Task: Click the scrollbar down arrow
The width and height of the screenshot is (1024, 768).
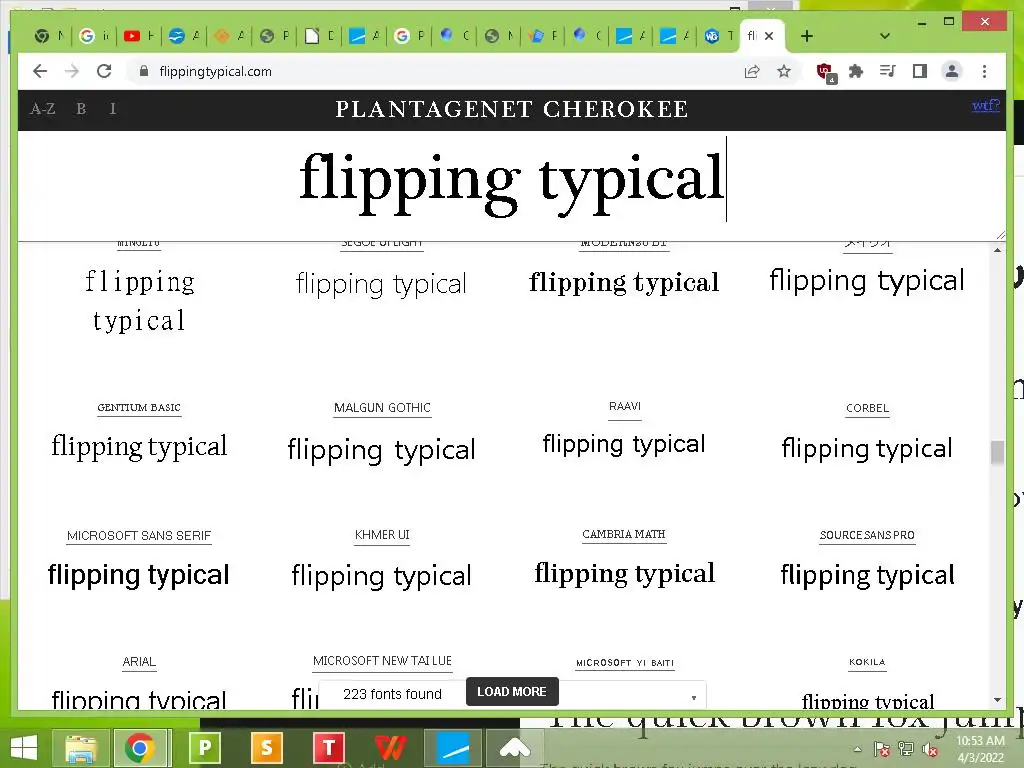Action: [997, 699]
